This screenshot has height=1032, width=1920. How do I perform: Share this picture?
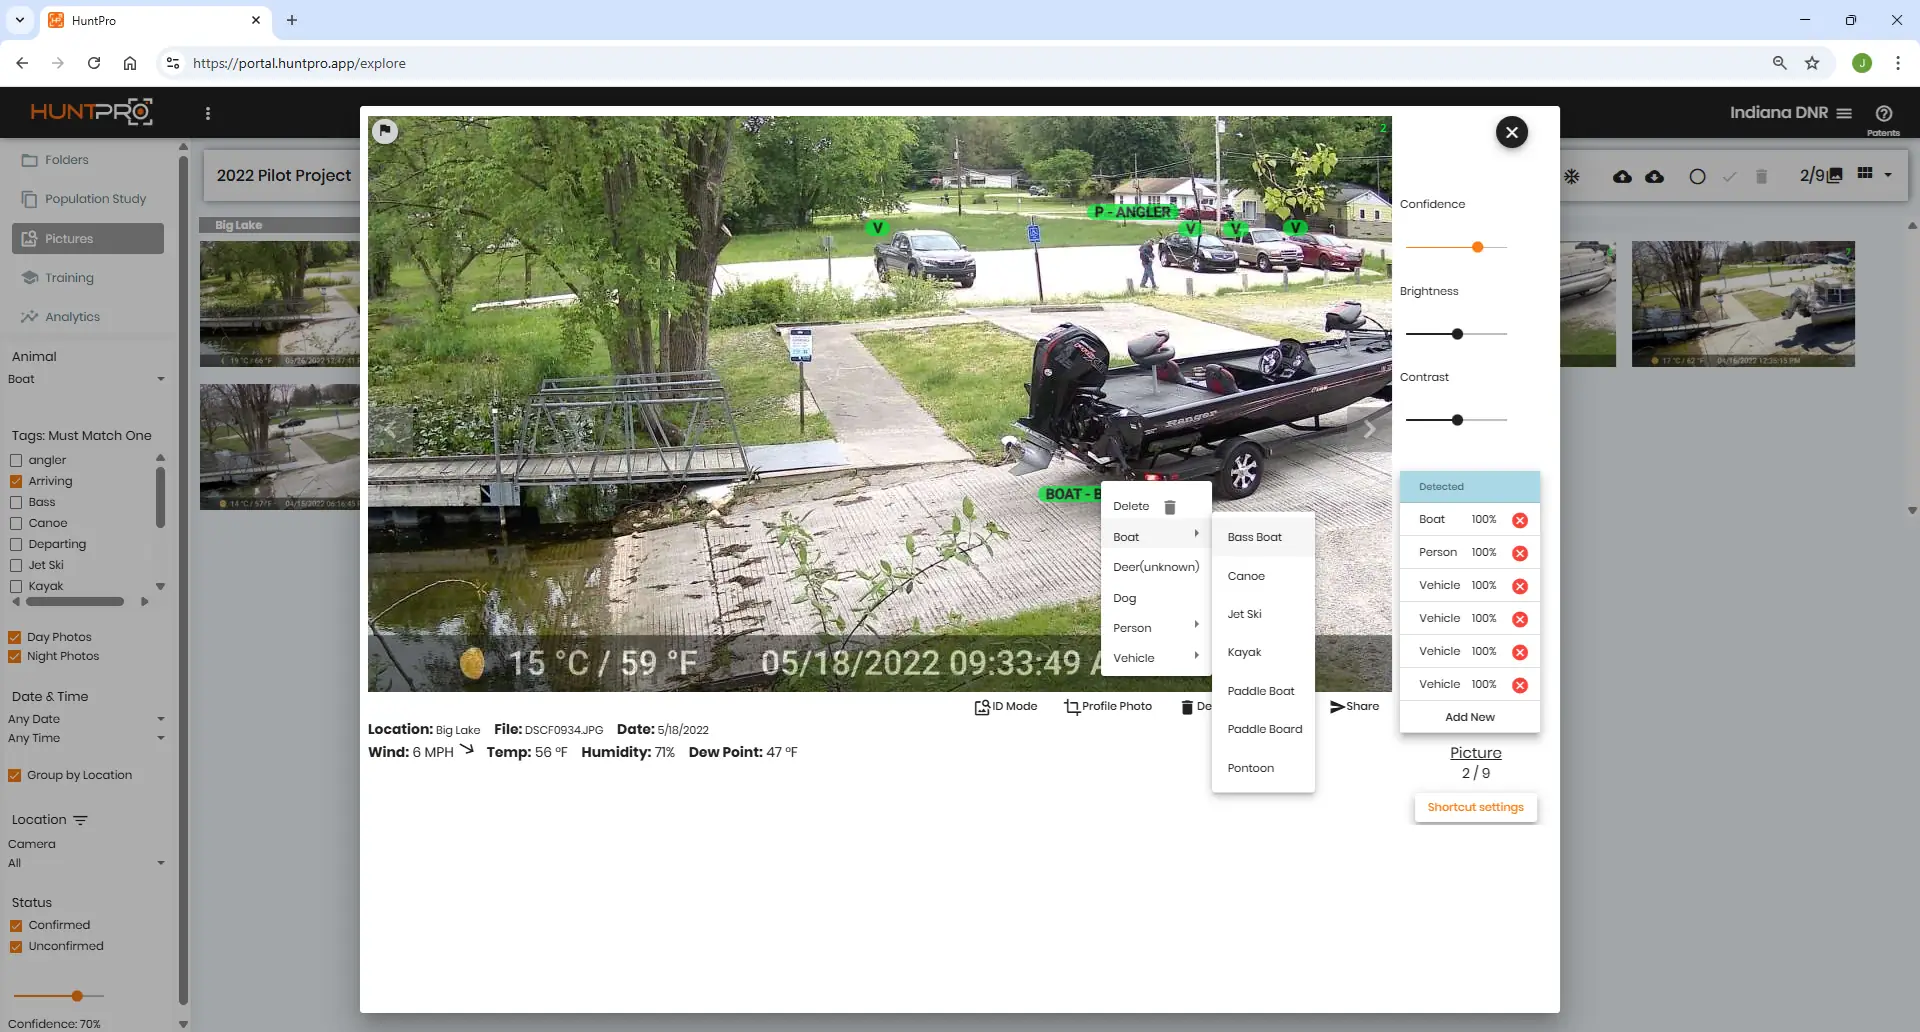click(x=1354, y=706)
